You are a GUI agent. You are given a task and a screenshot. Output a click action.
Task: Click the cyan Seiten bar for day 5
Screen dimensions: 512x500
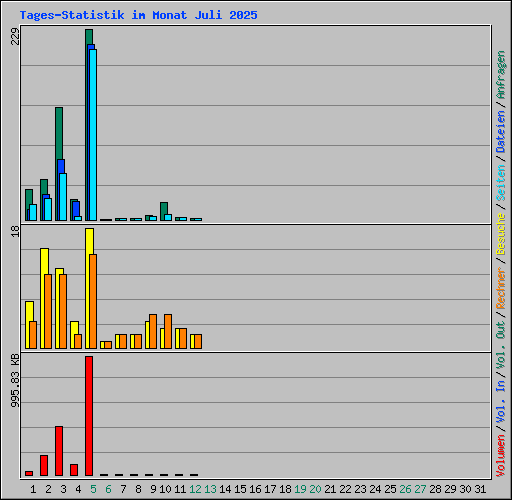(x=93, y=135)
